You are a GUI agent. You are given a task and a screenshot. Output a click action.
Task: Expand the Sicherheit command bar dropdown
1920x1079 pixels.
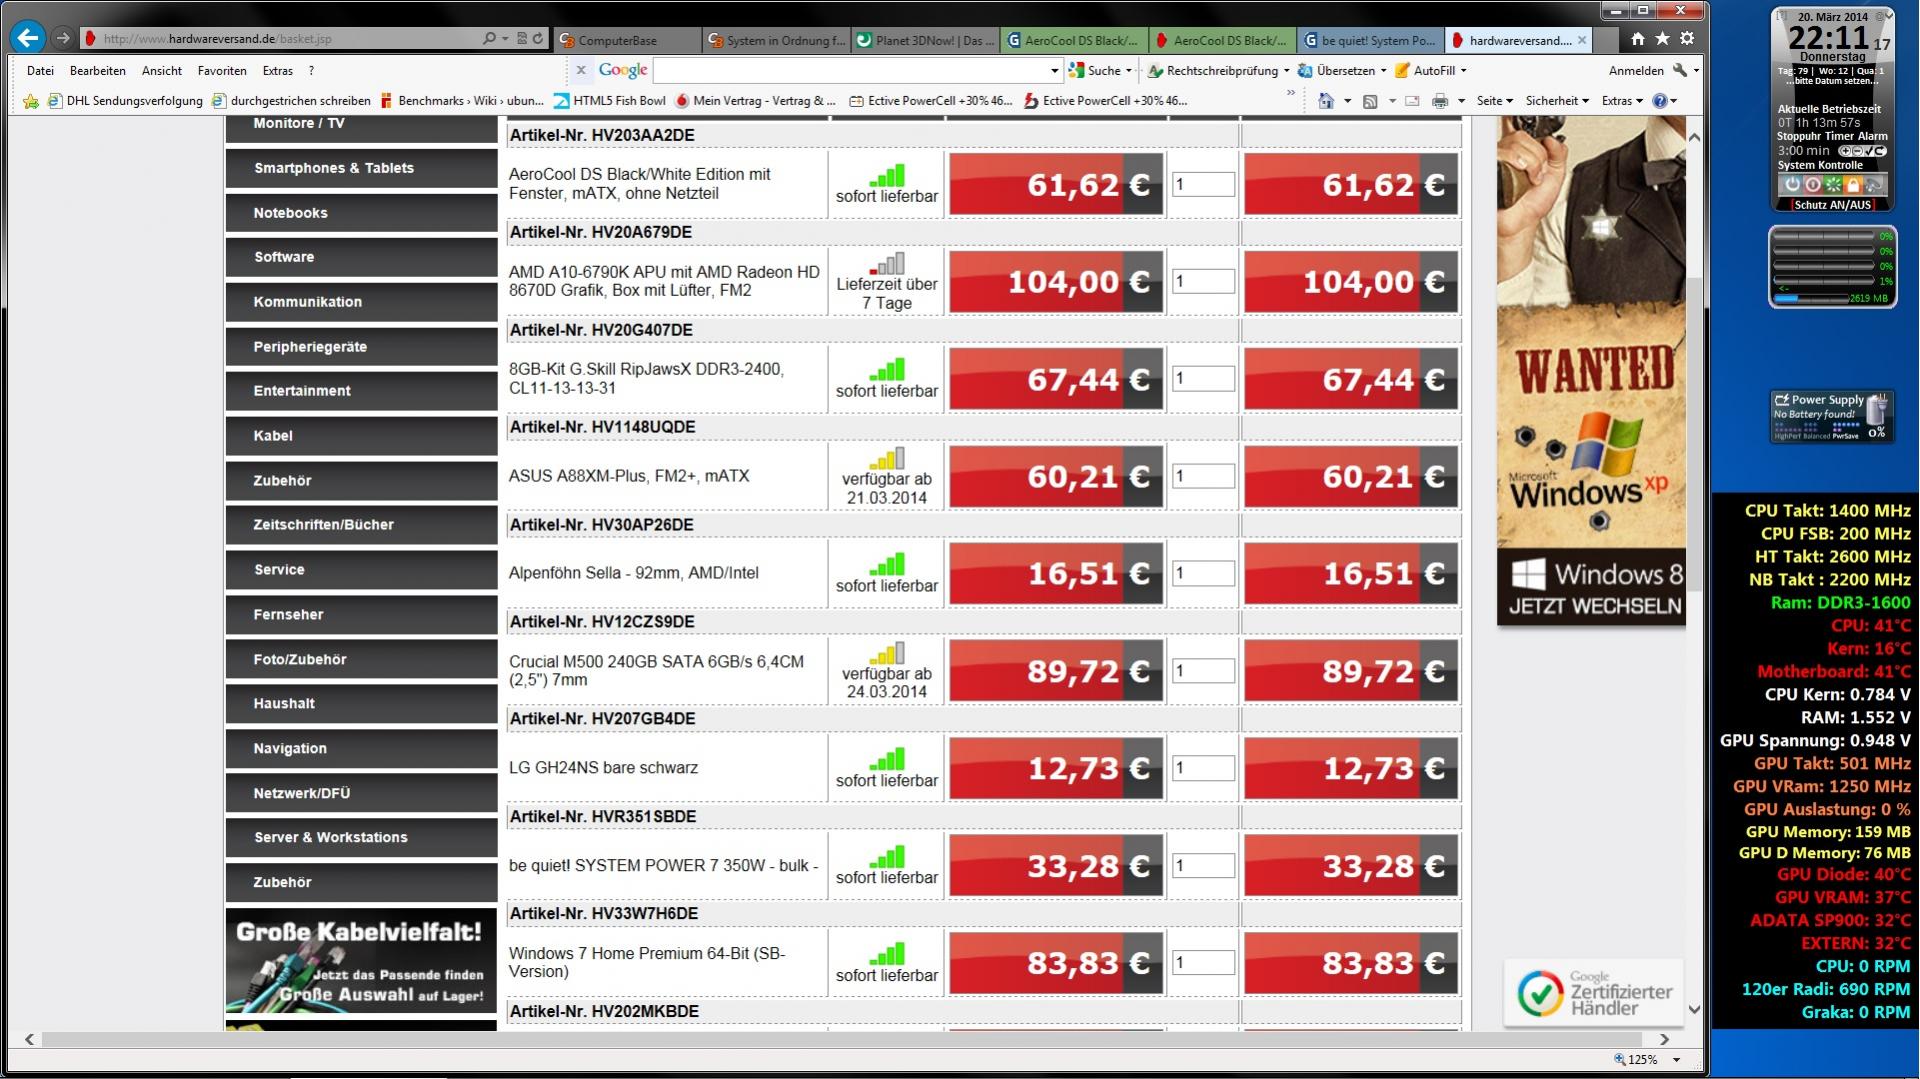pyautogui.click(x=1557, y=101)
